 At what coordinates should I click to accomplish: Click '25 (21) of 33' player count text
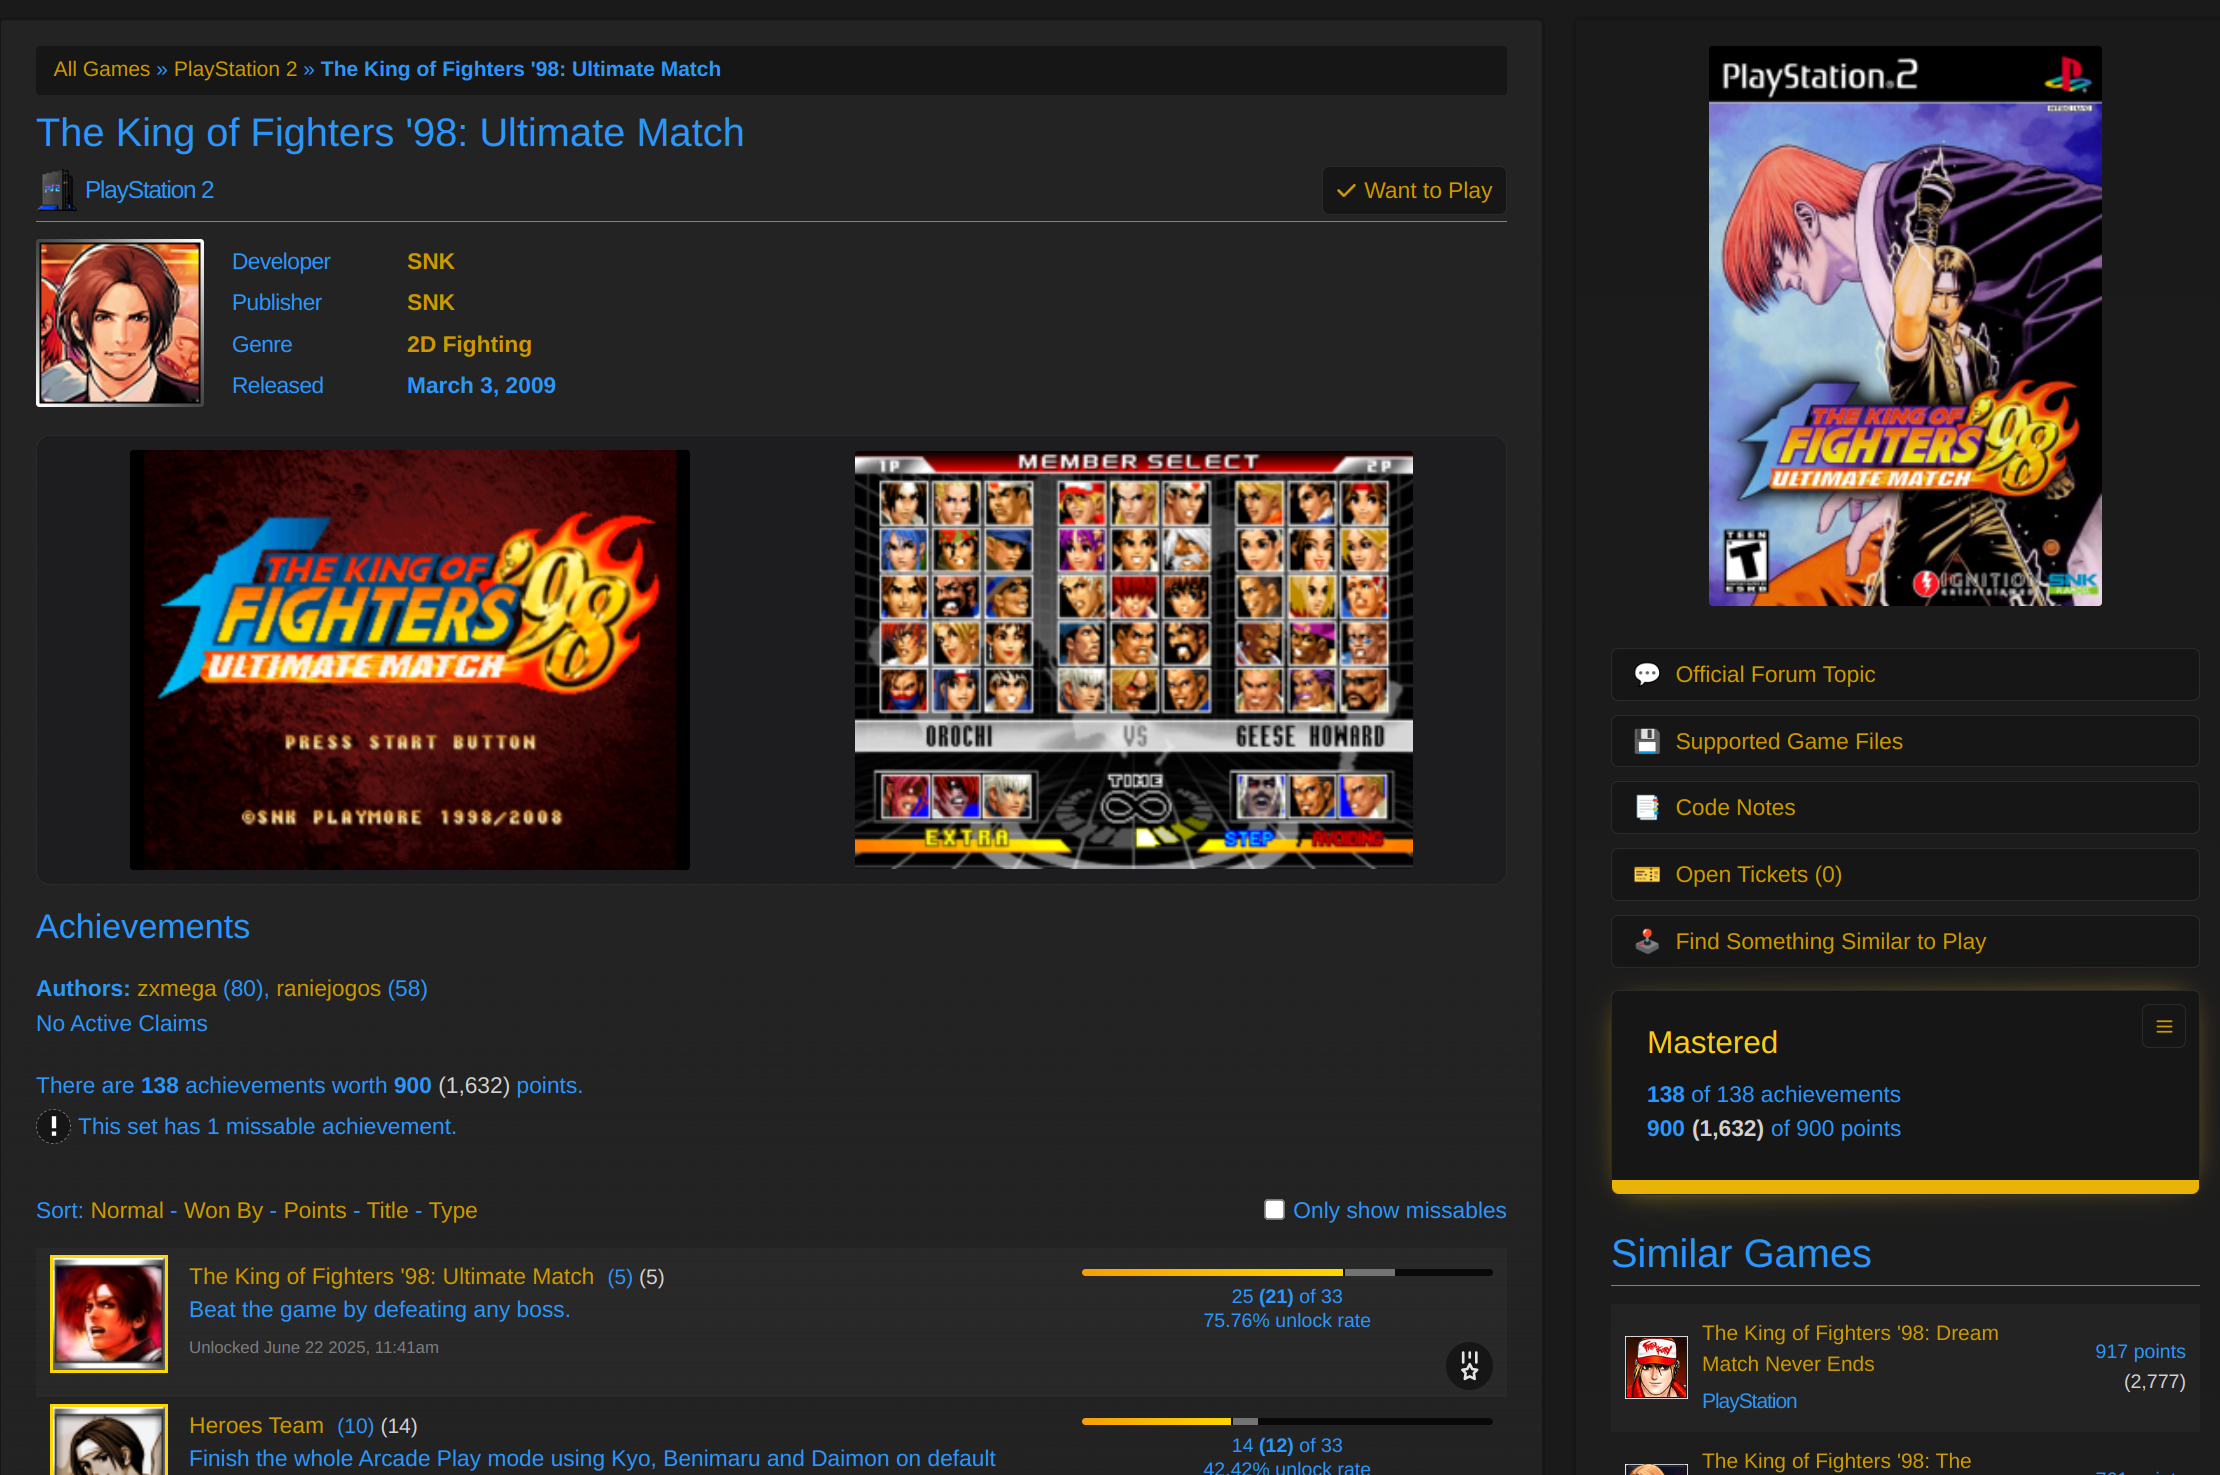click(x=1287, y=1296)
